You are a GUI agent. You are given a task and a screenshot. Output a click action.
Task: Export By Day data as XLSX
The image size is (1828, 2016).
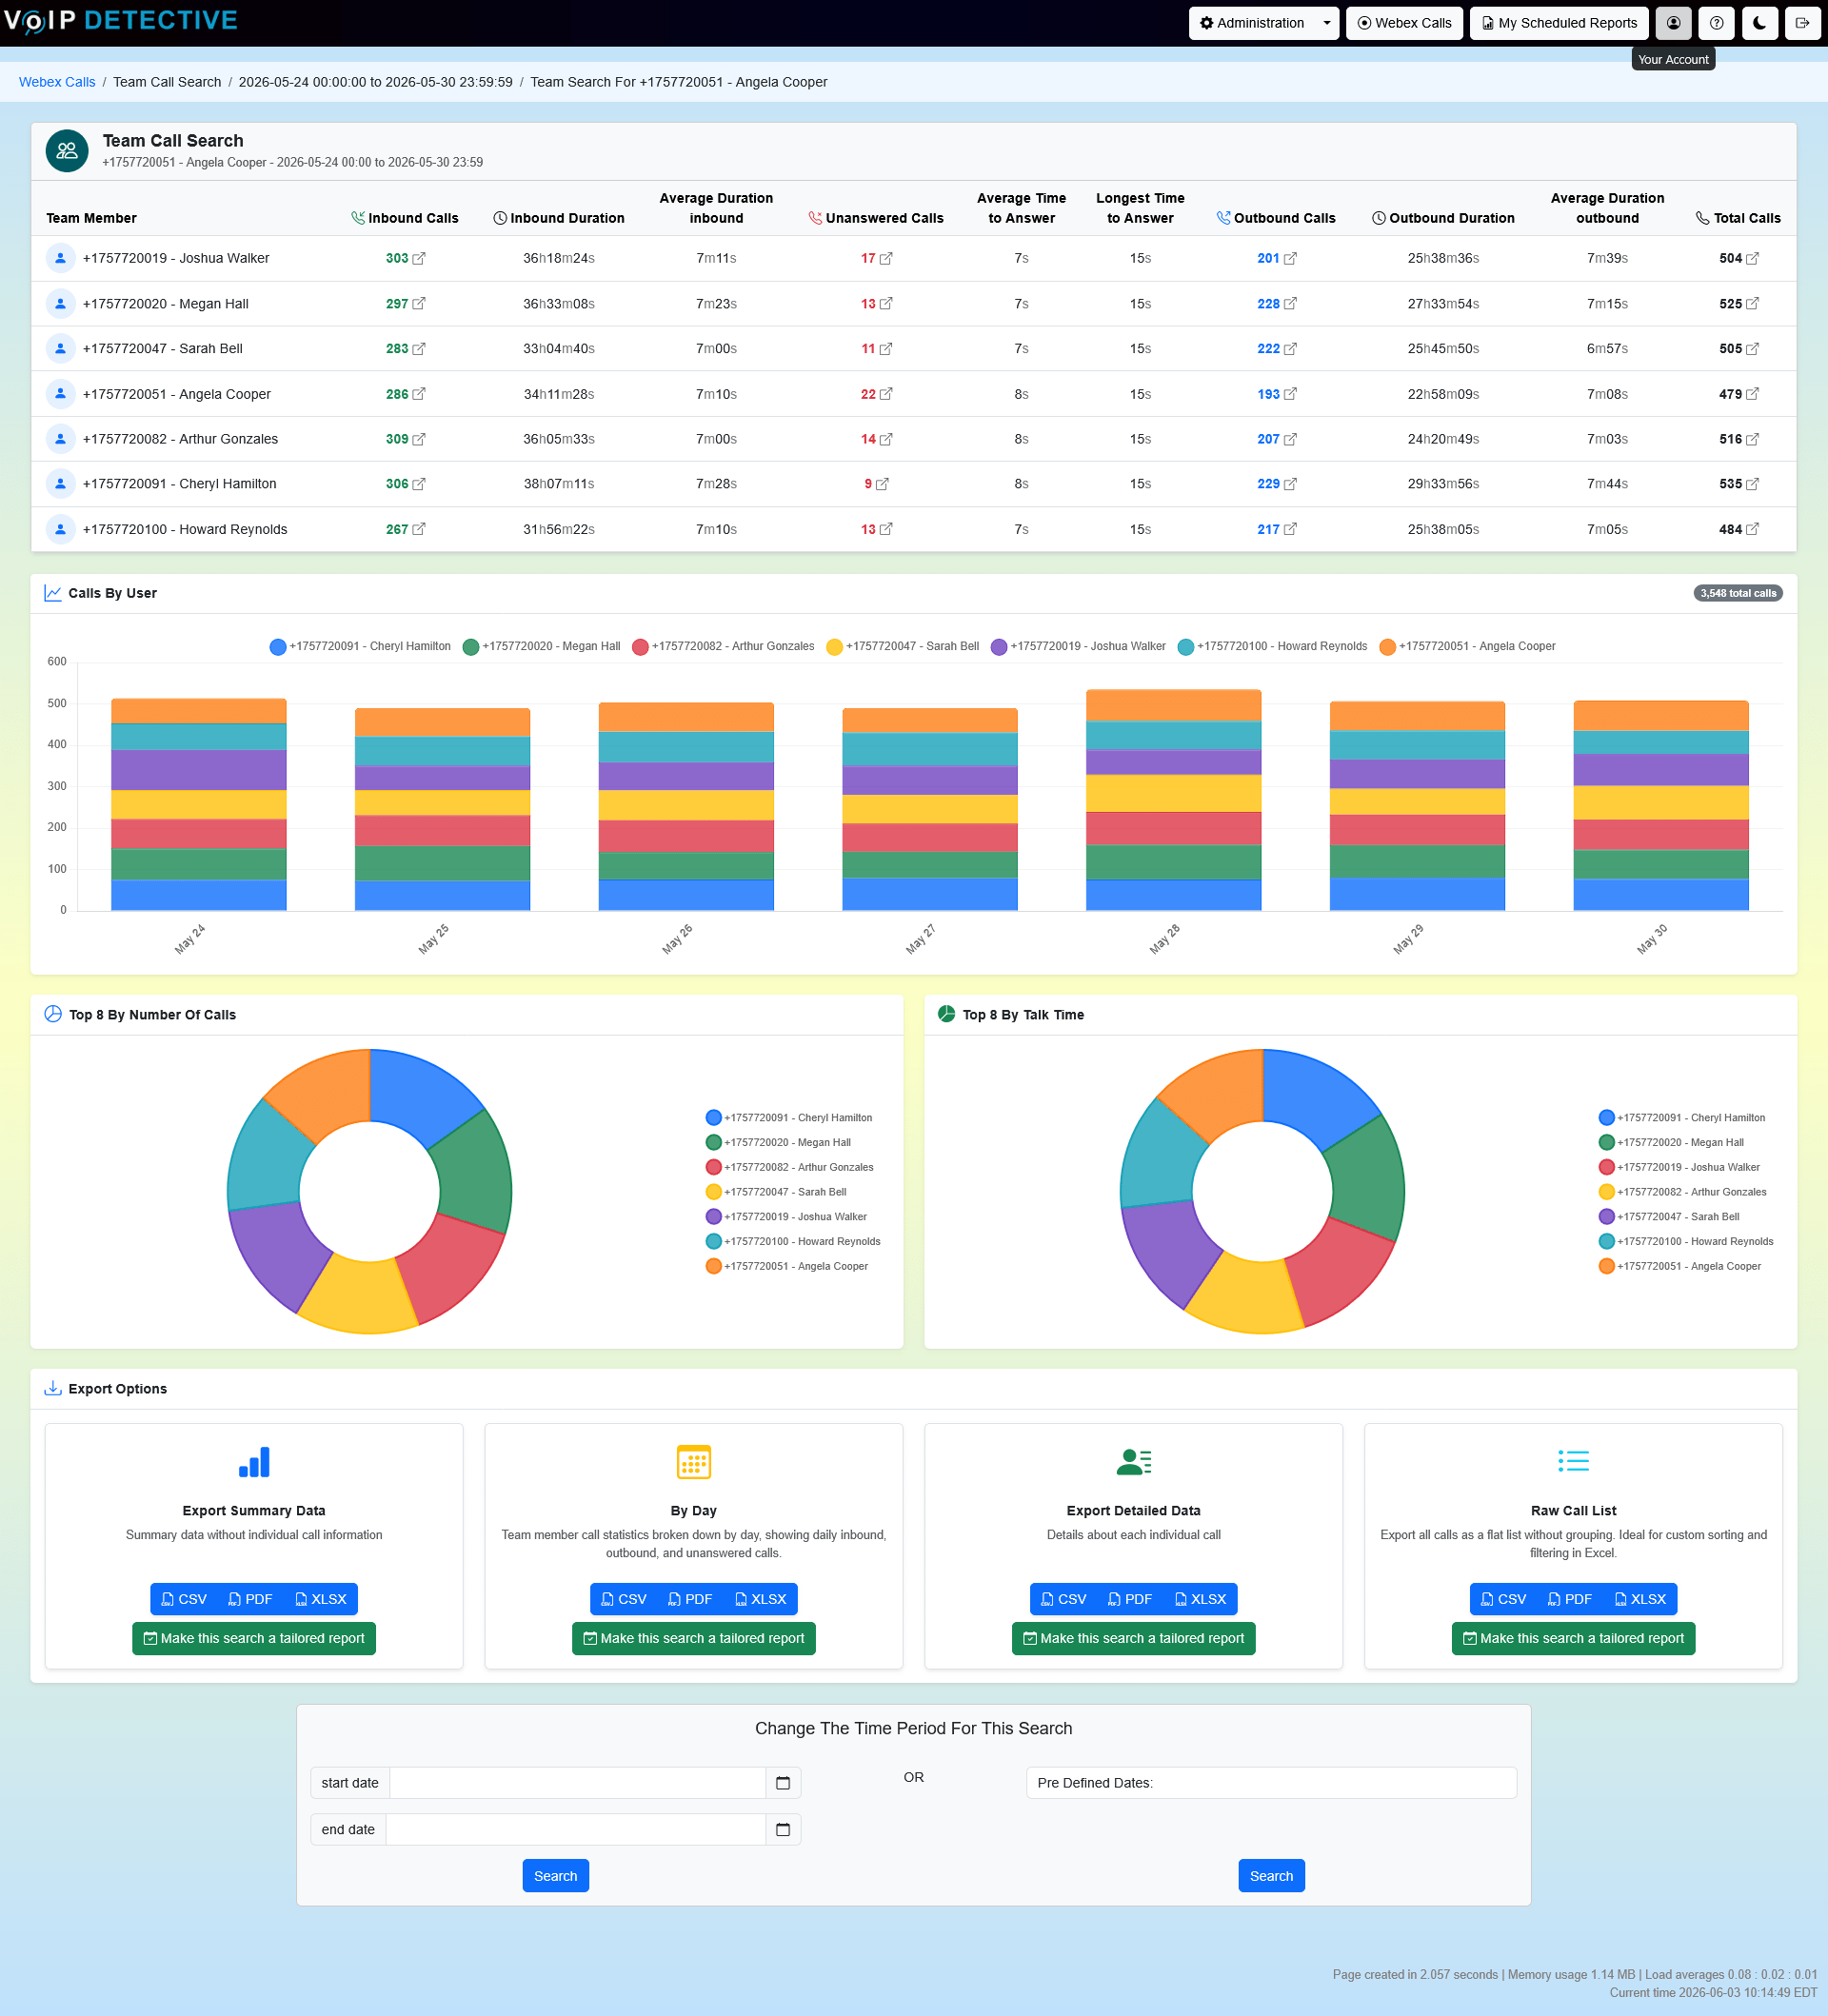[760, 1599]
